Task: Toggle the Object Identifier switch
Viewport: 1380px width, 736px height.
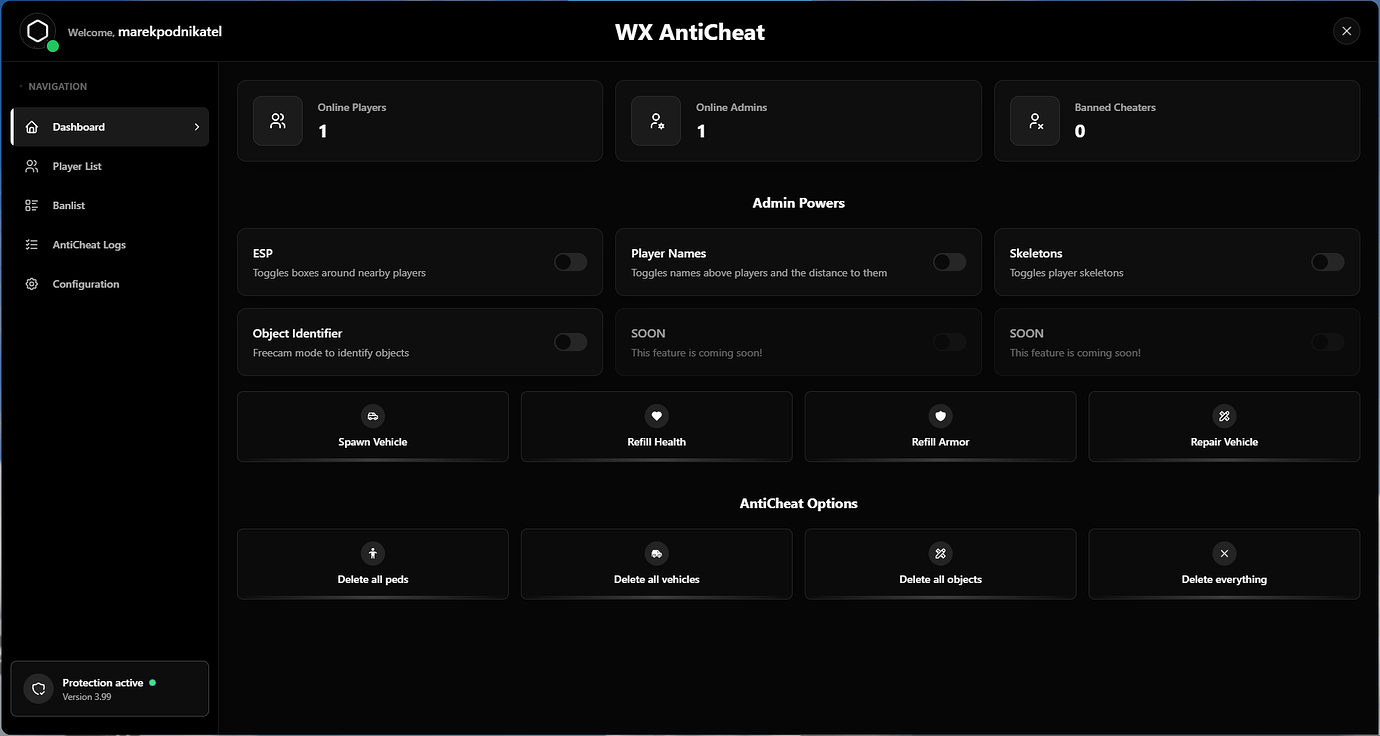Action: (570, 341)
